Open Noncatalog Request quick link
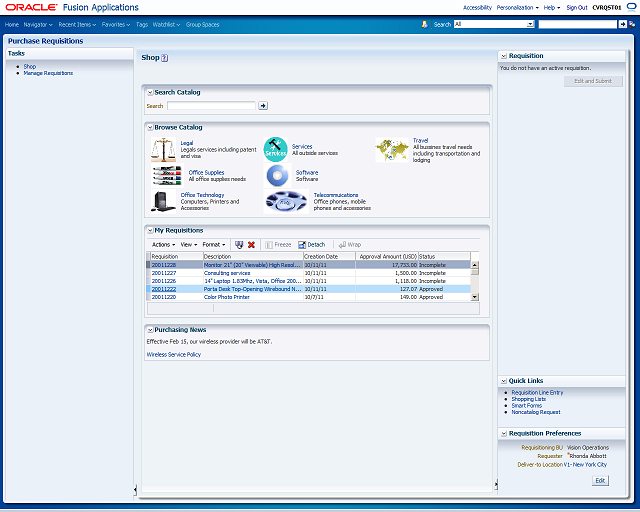640x512 pixels. 536,412
